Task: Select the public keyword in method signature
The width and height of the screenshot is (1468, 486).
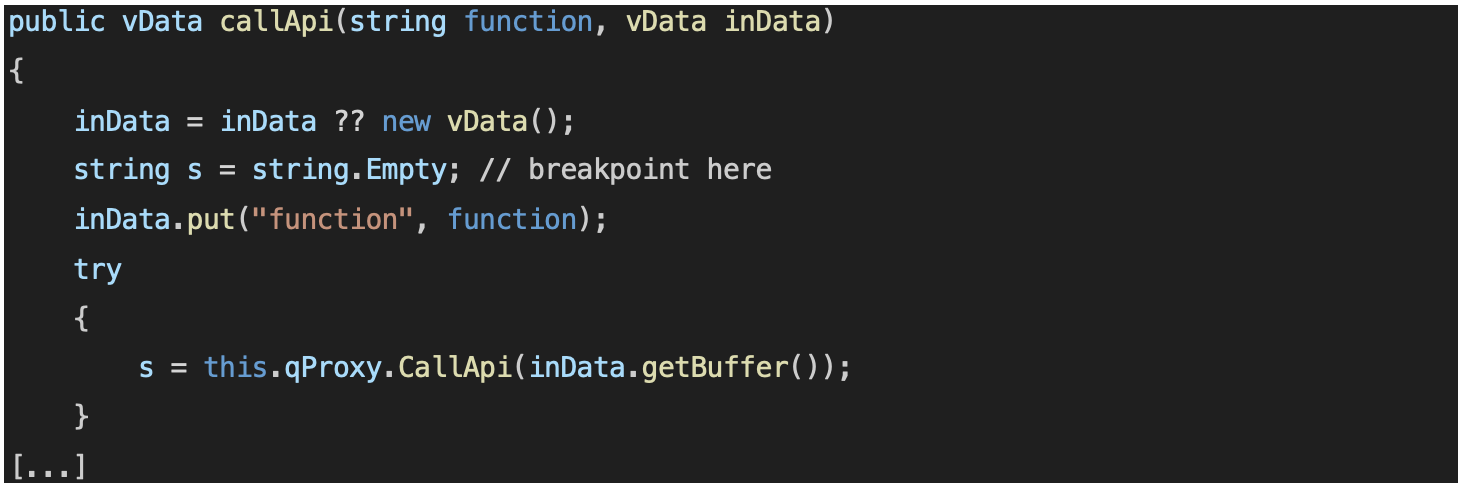Action: pos(56,23)
